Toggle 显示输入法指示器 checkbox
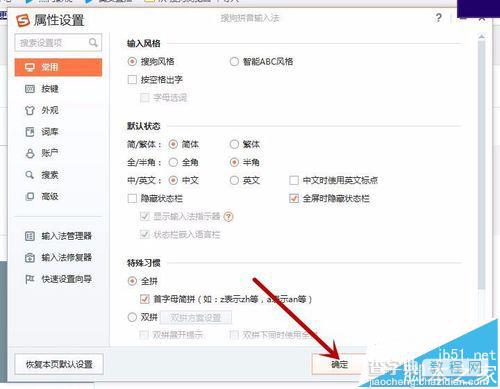 click(145, 216)
